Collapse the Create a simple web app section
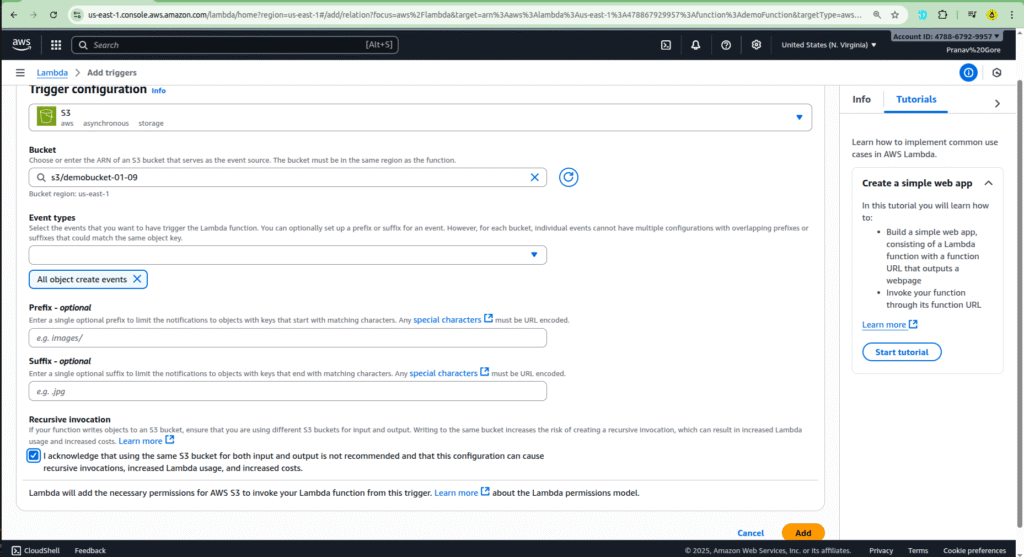The image size is (1024, 557). coord(988,183)
